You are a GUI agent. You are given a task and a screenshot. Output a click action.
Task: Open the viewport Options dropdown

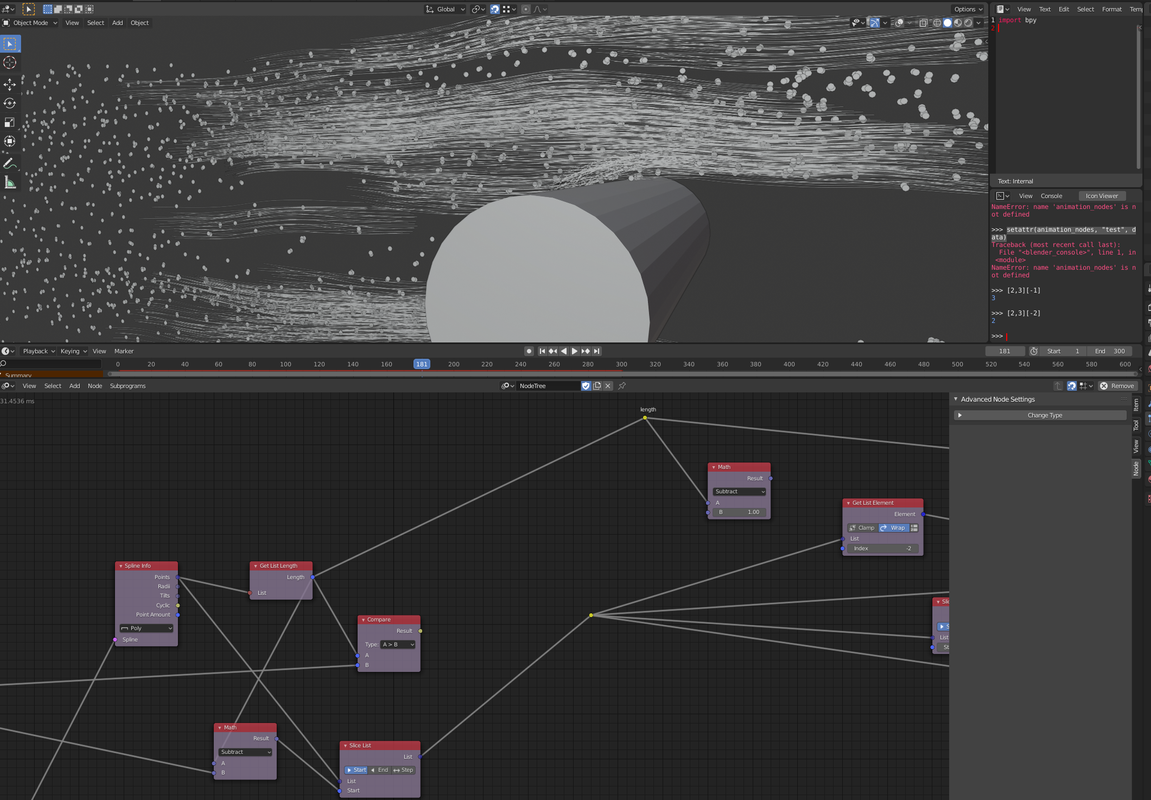point(968,10)
